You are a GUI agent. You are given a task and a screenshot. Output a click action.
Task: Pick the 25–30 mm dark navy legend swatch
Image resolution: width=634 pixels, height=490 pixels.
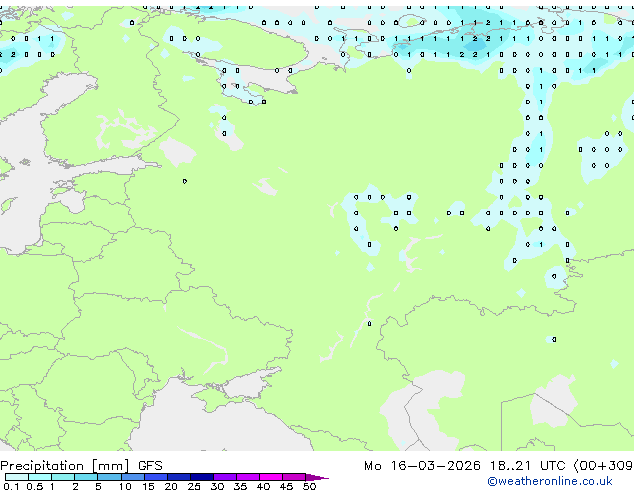202,477
